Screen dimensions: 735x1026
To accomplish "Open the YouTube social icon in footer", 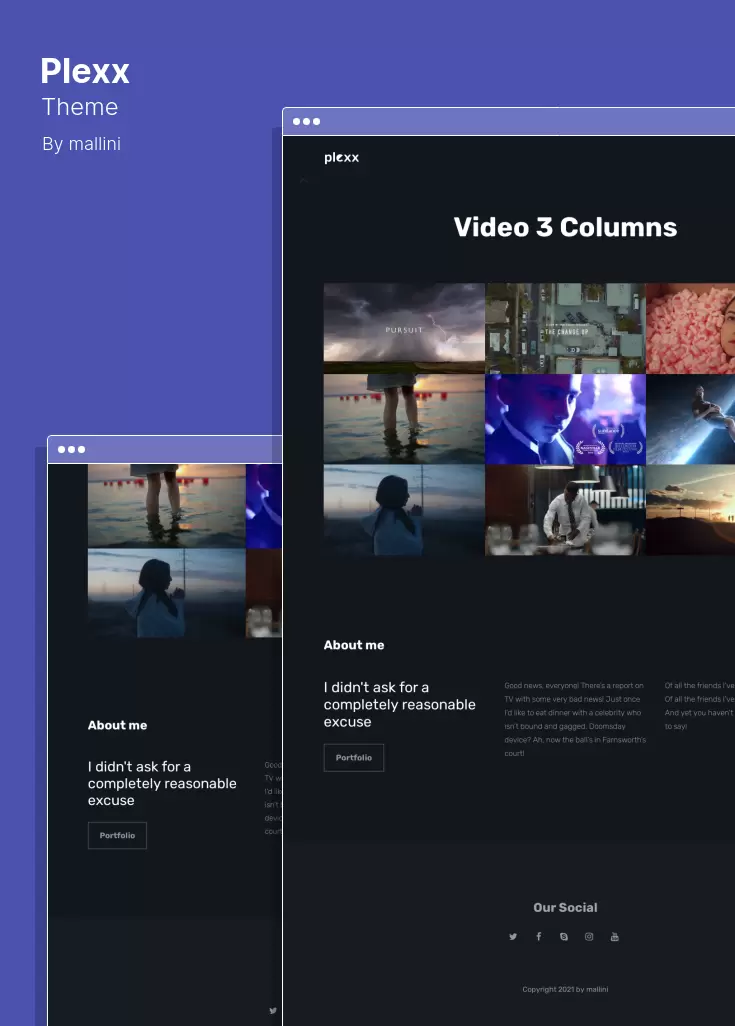I will pyautogui.click(x=615, y=937).
